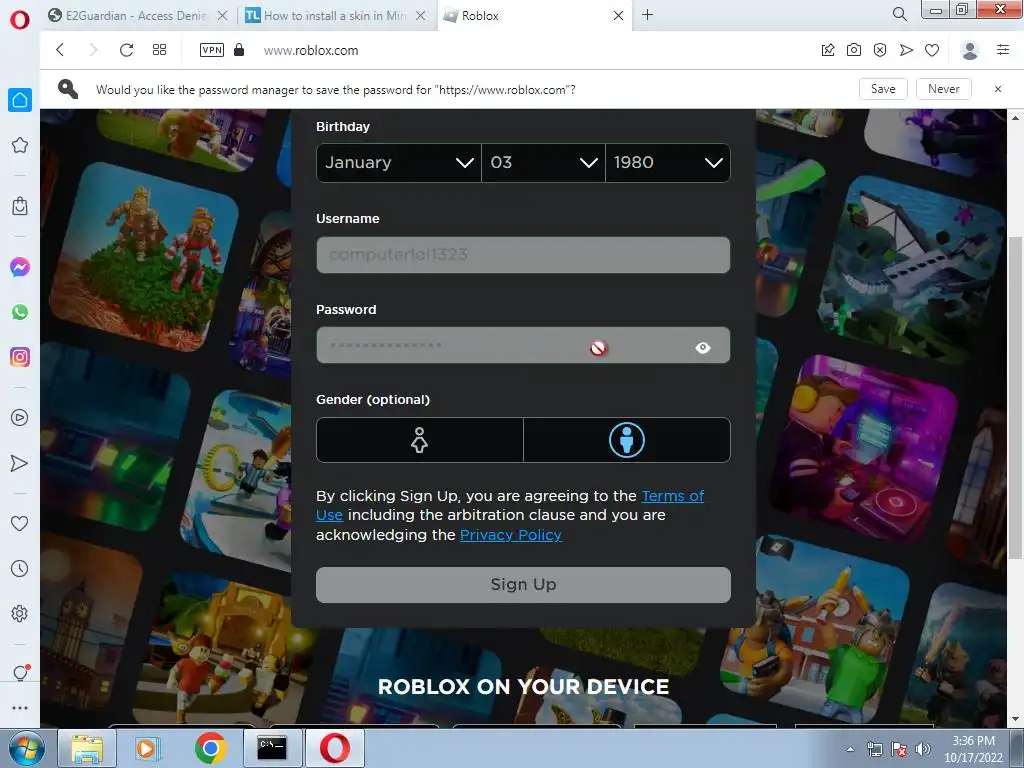Expand the birthday day dropdown showing 03
This screenshot has width=1024, height=768.
[543, 163]
